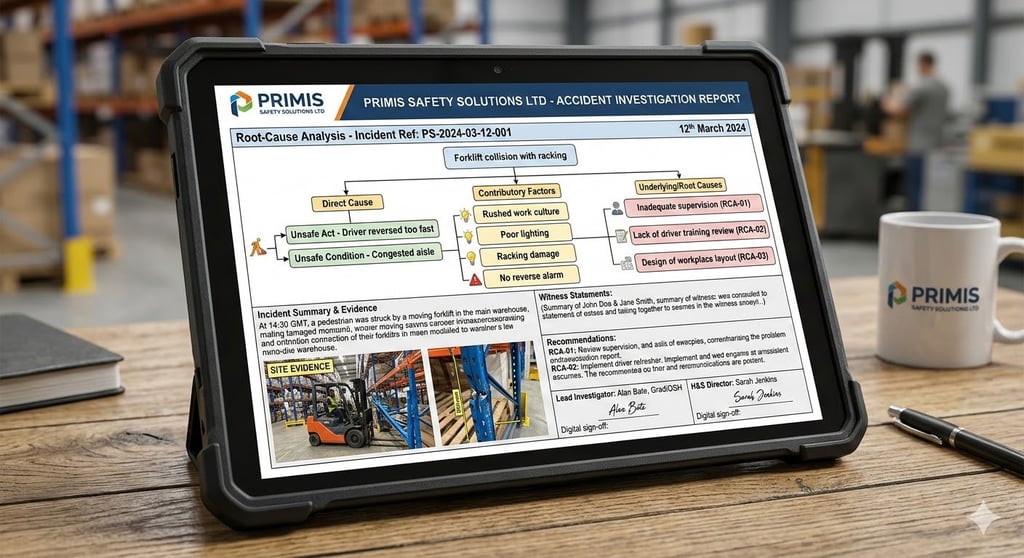Select the 'Poor lighting' factor box
The width and height of the screenshot is (1024, 558).
pos(524,234)
